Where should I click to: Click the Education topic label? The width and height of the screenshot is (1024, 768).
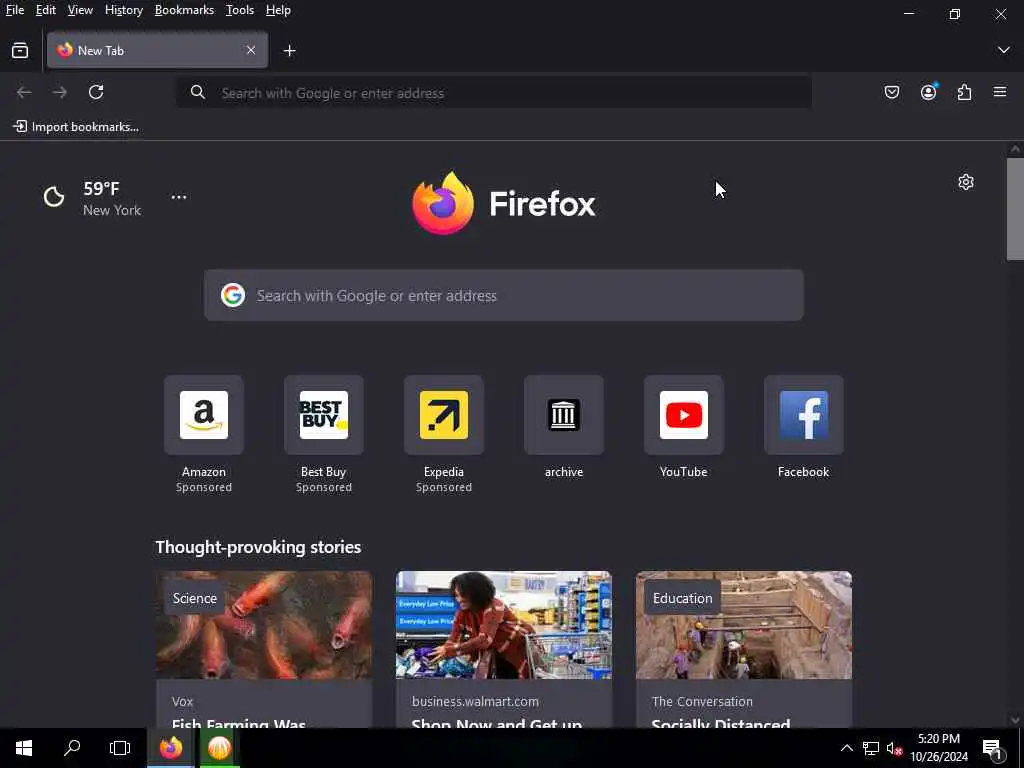coord(682,598)
